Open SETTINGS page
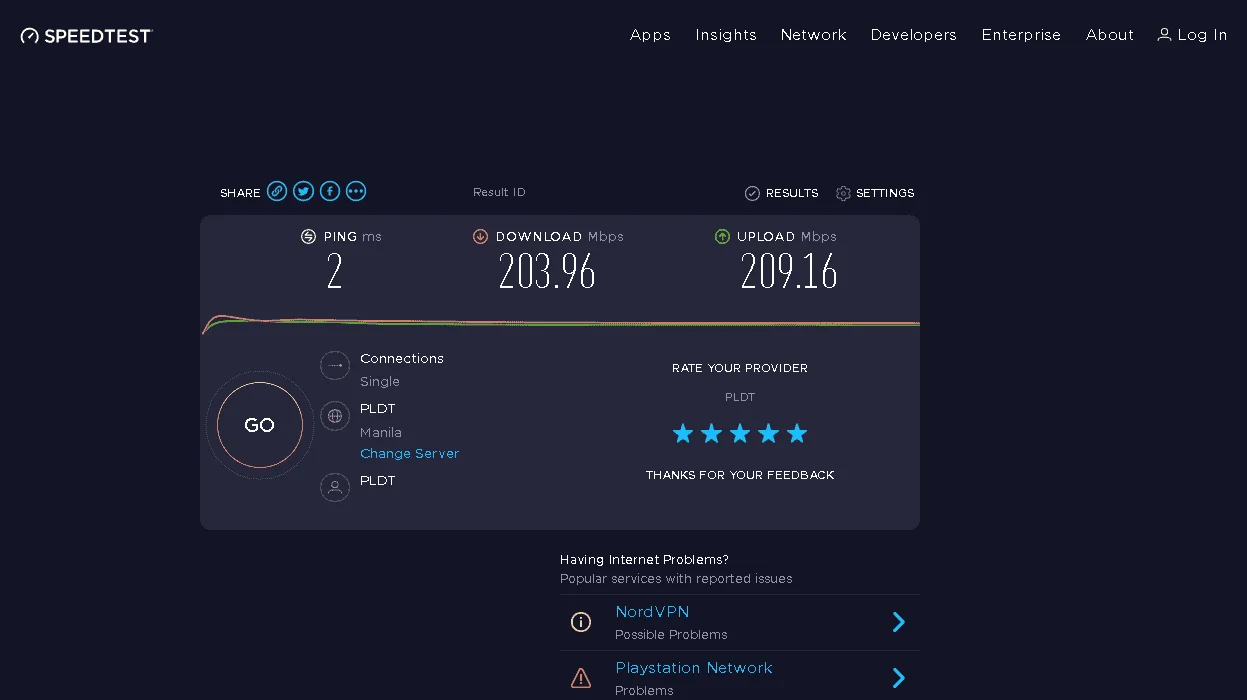 coord(885,193)
